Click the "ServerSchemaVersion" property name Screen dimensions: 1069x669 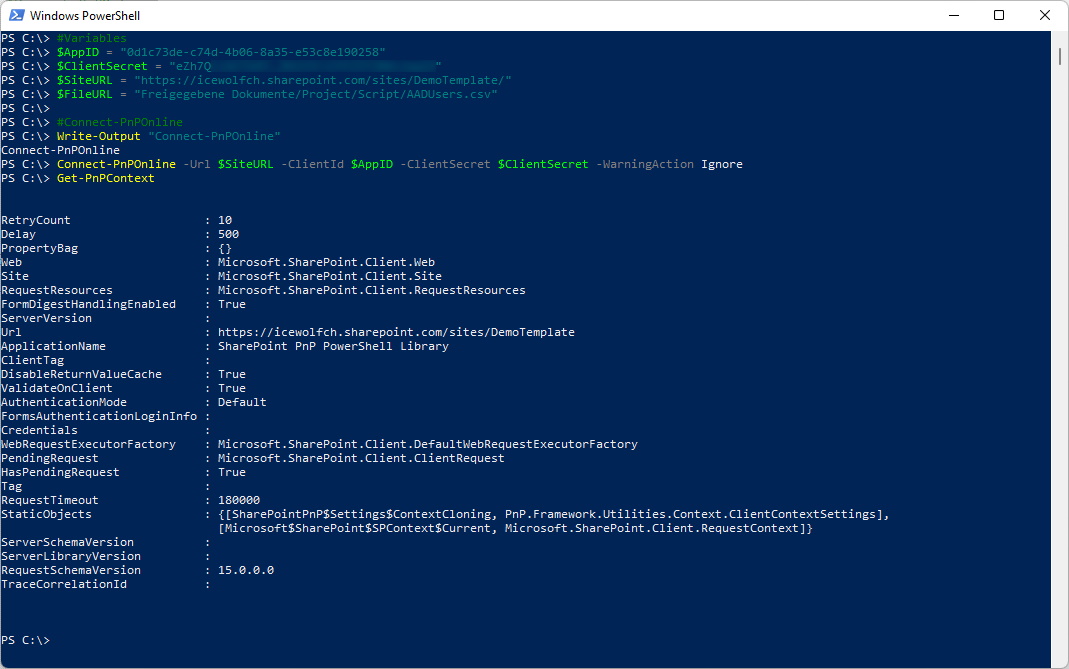pyautogui.click(x=67, y=542)
